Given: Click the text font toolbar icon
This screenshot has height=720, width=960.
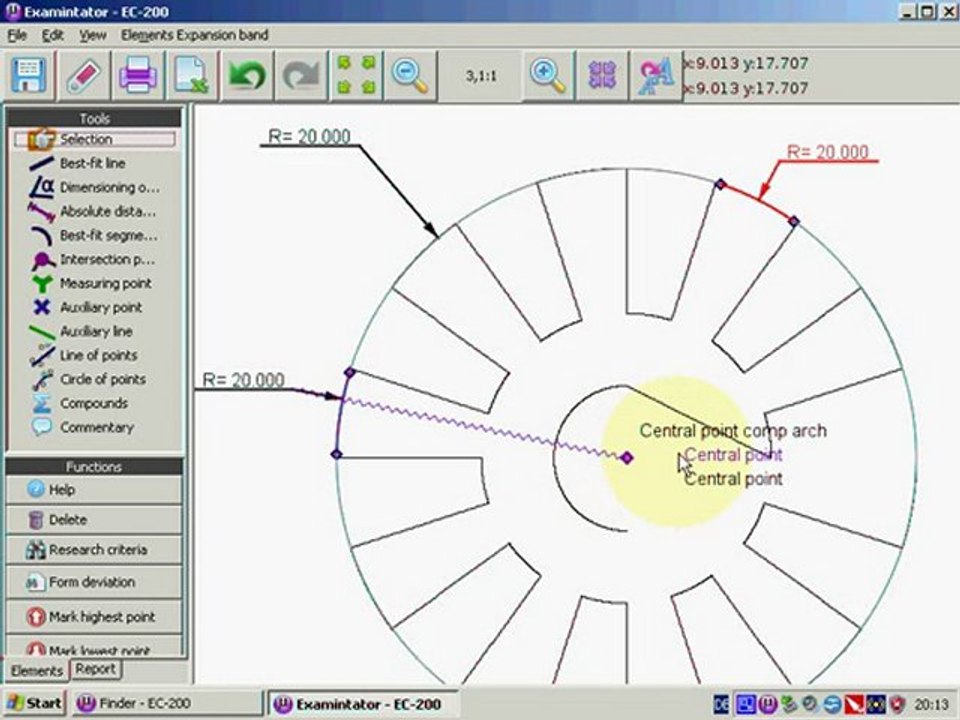Looking at the screenshot, I should (656, 76).
